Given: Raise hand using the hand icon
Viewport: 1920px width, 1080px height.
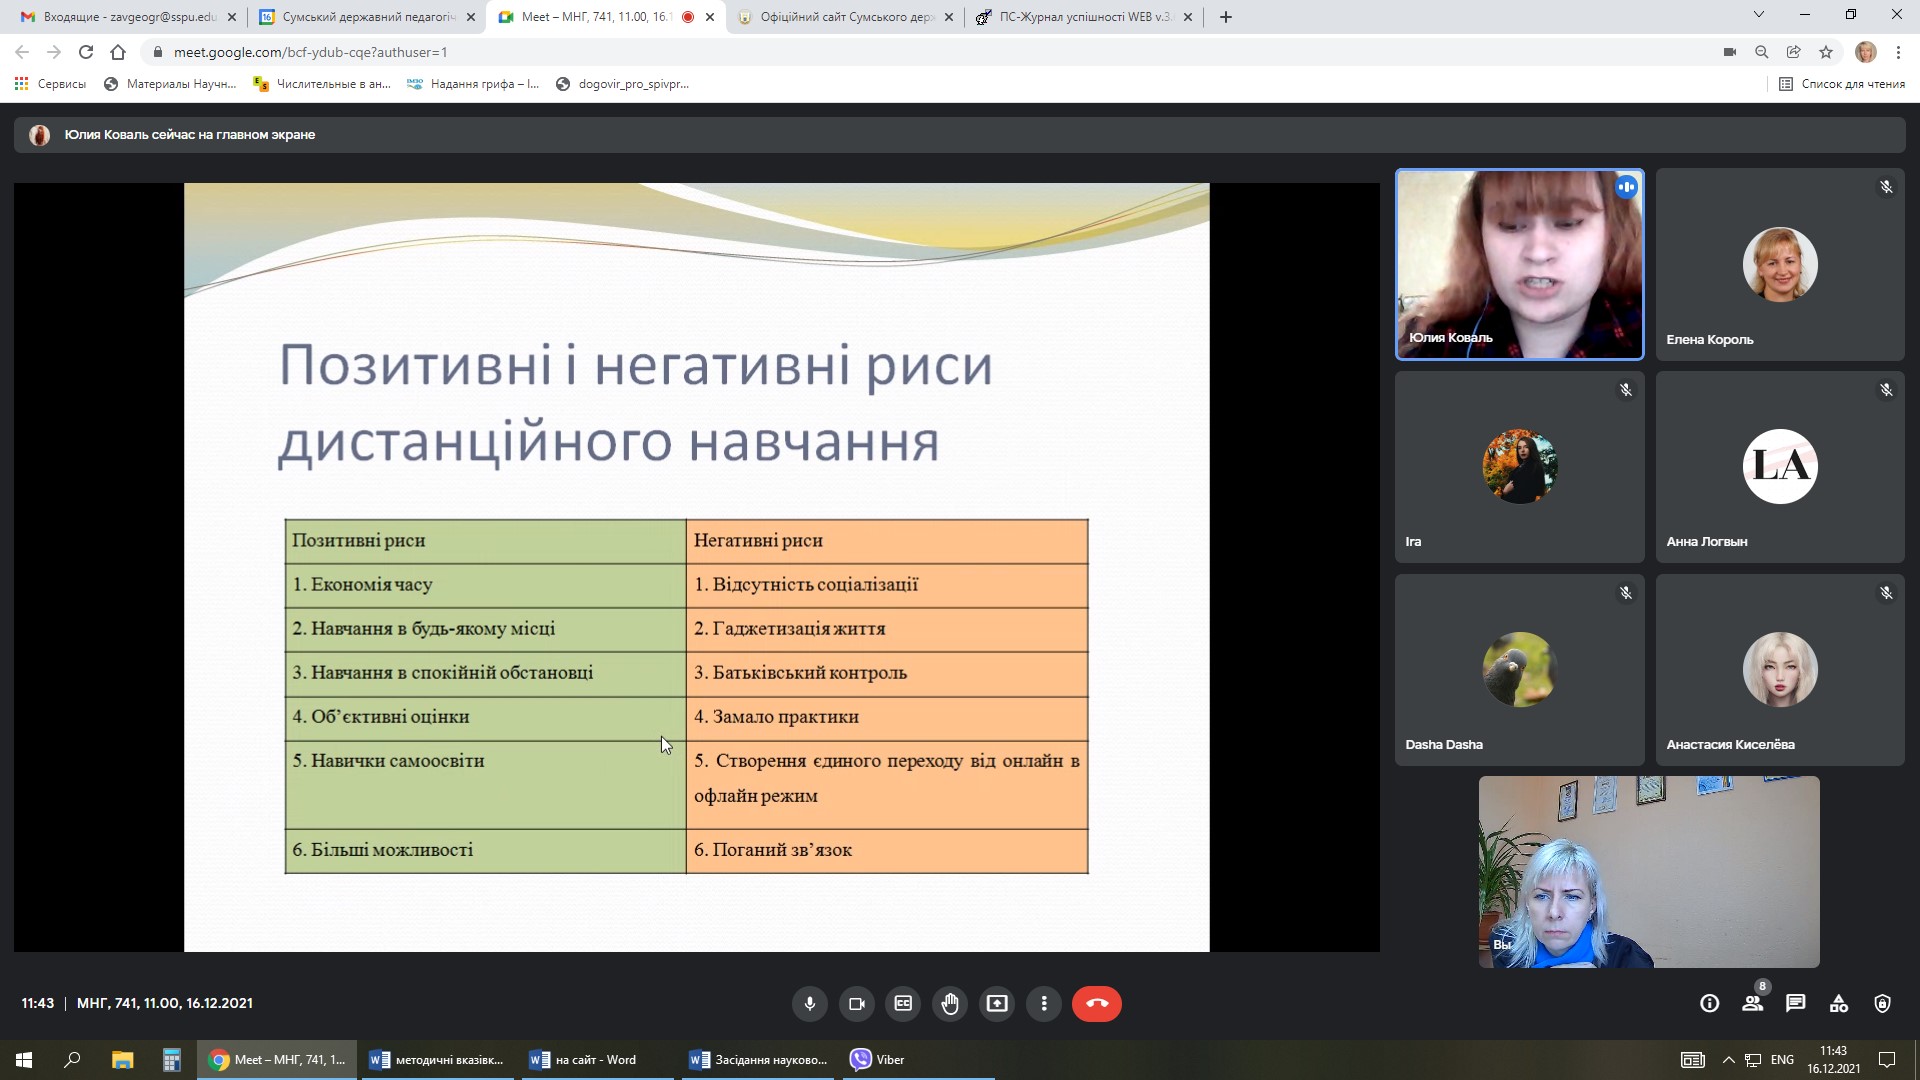Looking at the screenshot, I should (950, 1003).
